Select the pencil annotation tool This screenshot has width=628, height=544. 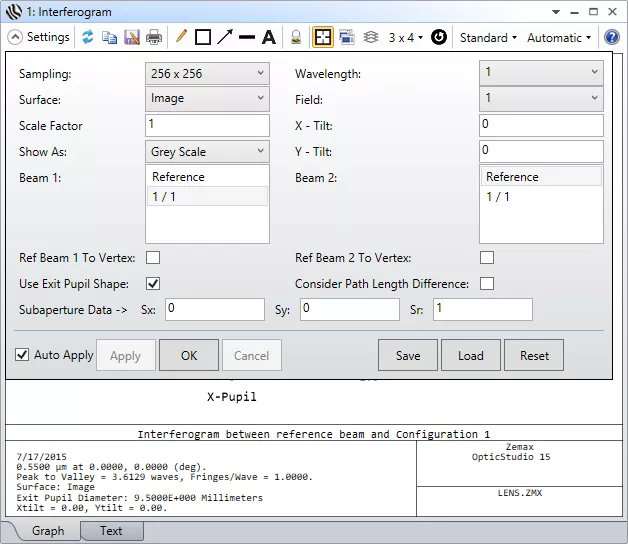click(181, 37)
